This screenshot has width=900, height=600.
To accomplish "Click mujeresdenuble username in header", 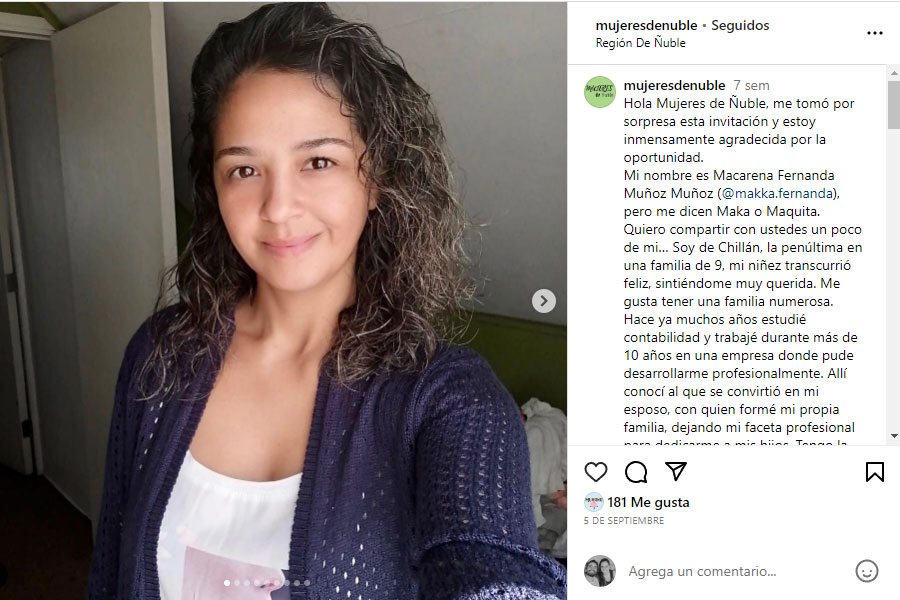I will pos(646,25).
